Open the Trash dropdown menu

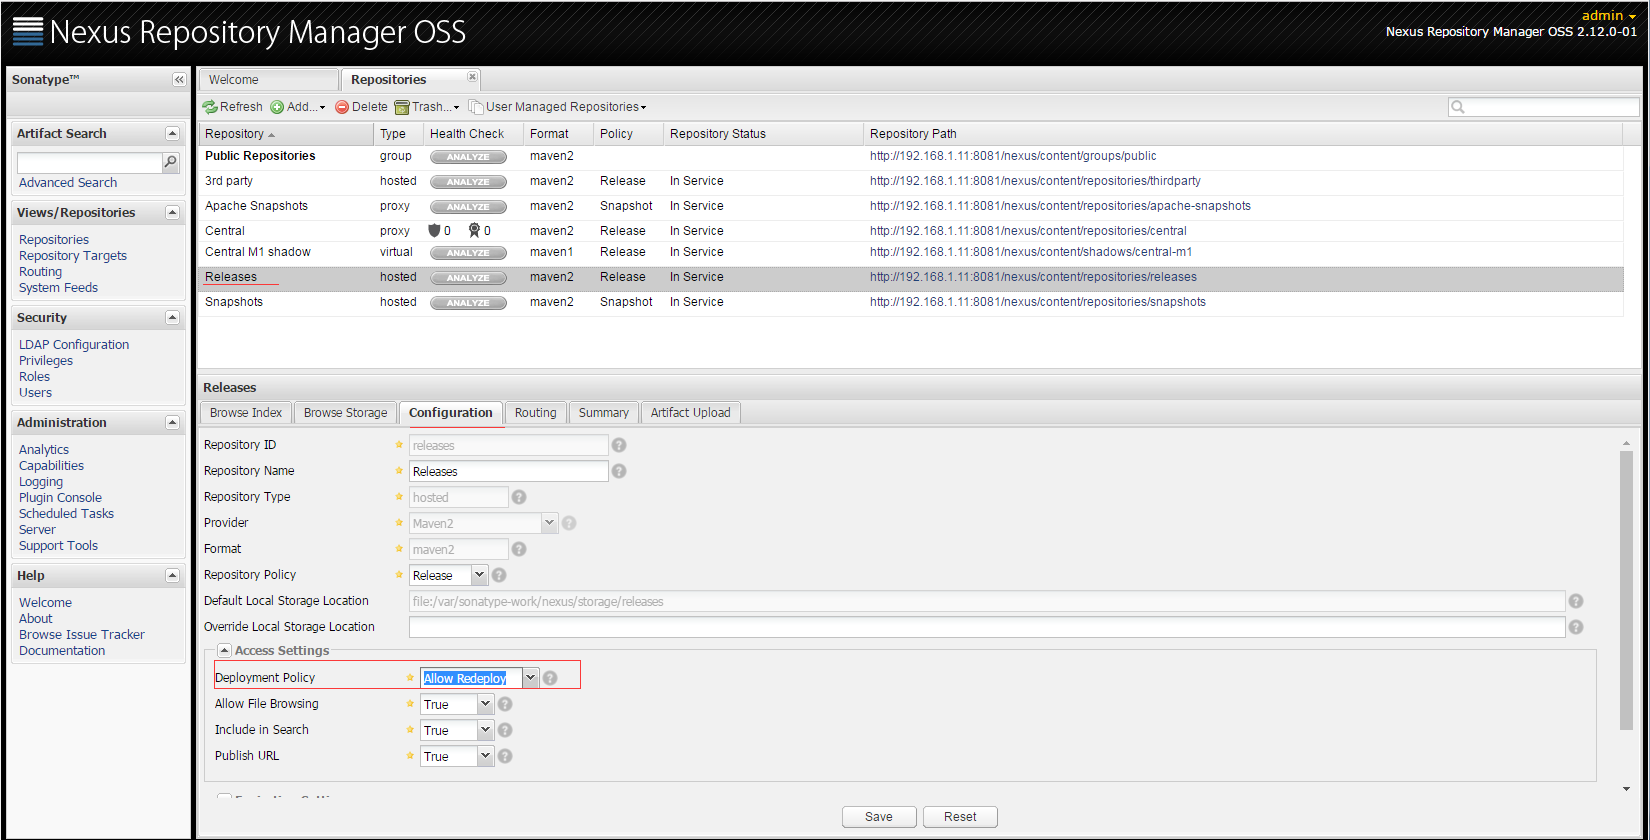pyautogui.click(x=427, y=107)
